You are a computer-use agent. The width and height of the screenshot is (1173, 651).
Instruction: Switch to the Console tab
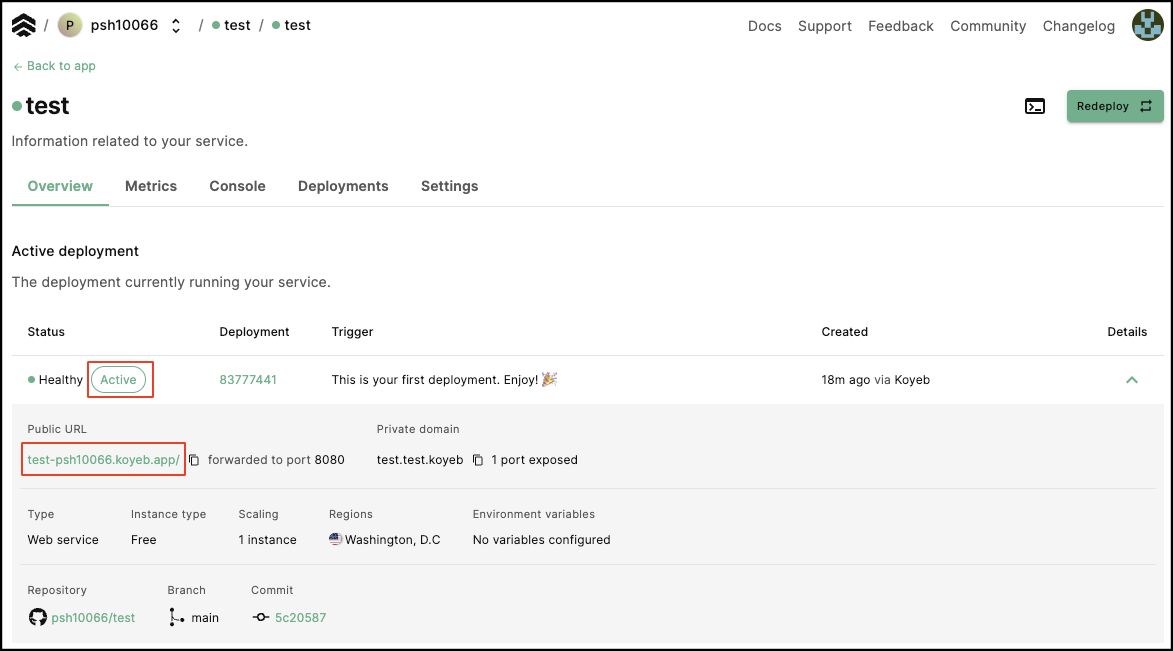click(x=237, y=186)
